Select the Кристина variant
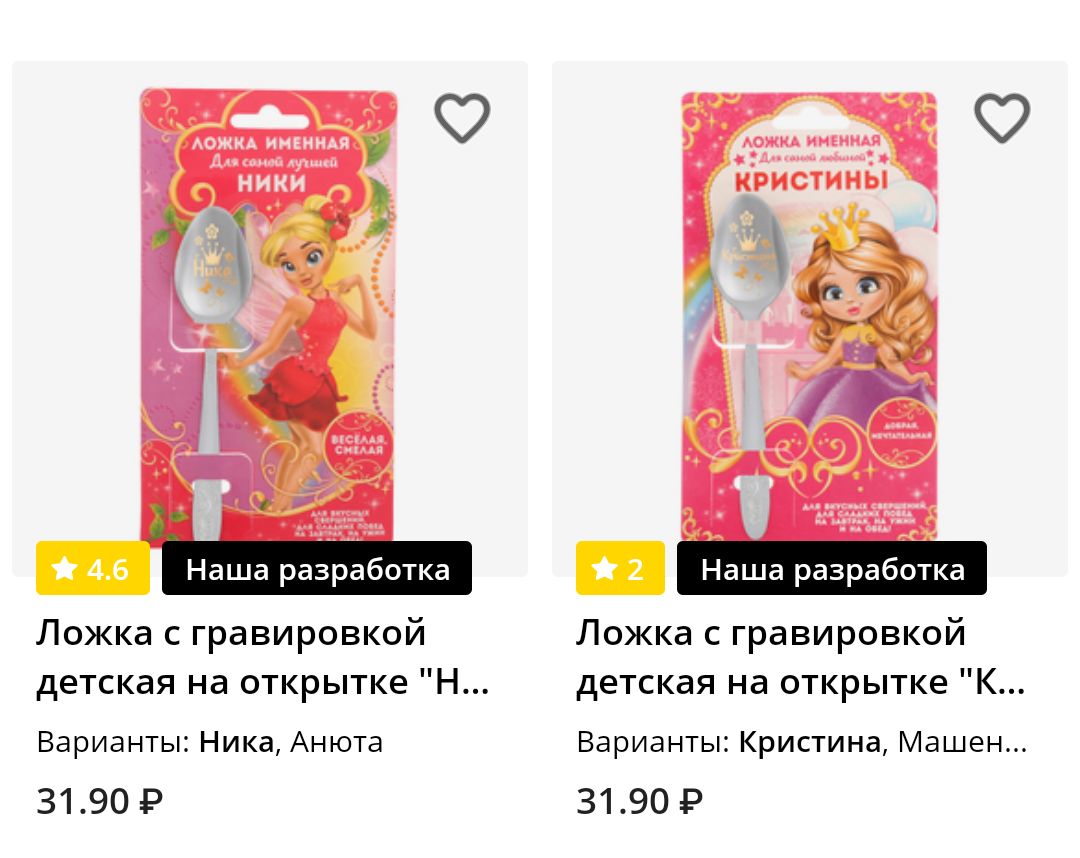 pyautogui.click(x=810, y=742)
